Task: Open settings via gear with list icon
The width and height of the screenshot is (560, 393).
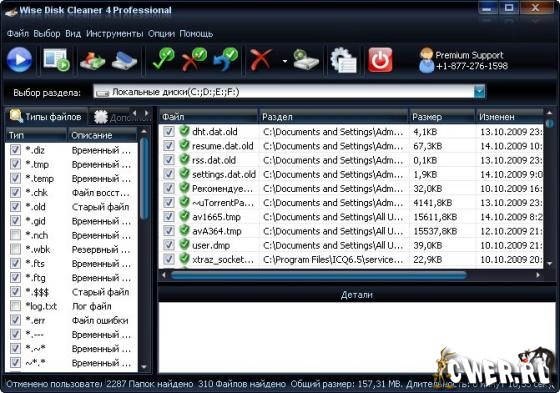Action: [343, 60]
